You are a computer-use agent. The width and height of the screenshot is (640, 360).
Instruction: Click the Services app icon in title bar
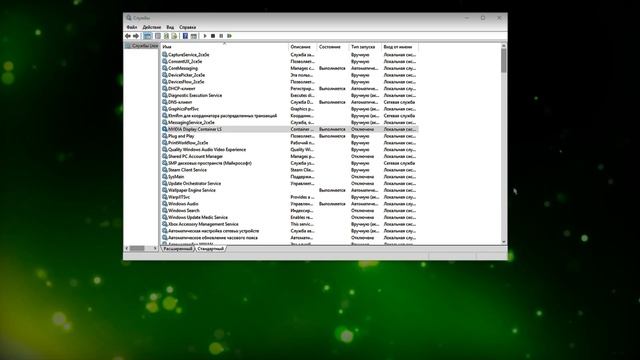(x=129, y=18)
